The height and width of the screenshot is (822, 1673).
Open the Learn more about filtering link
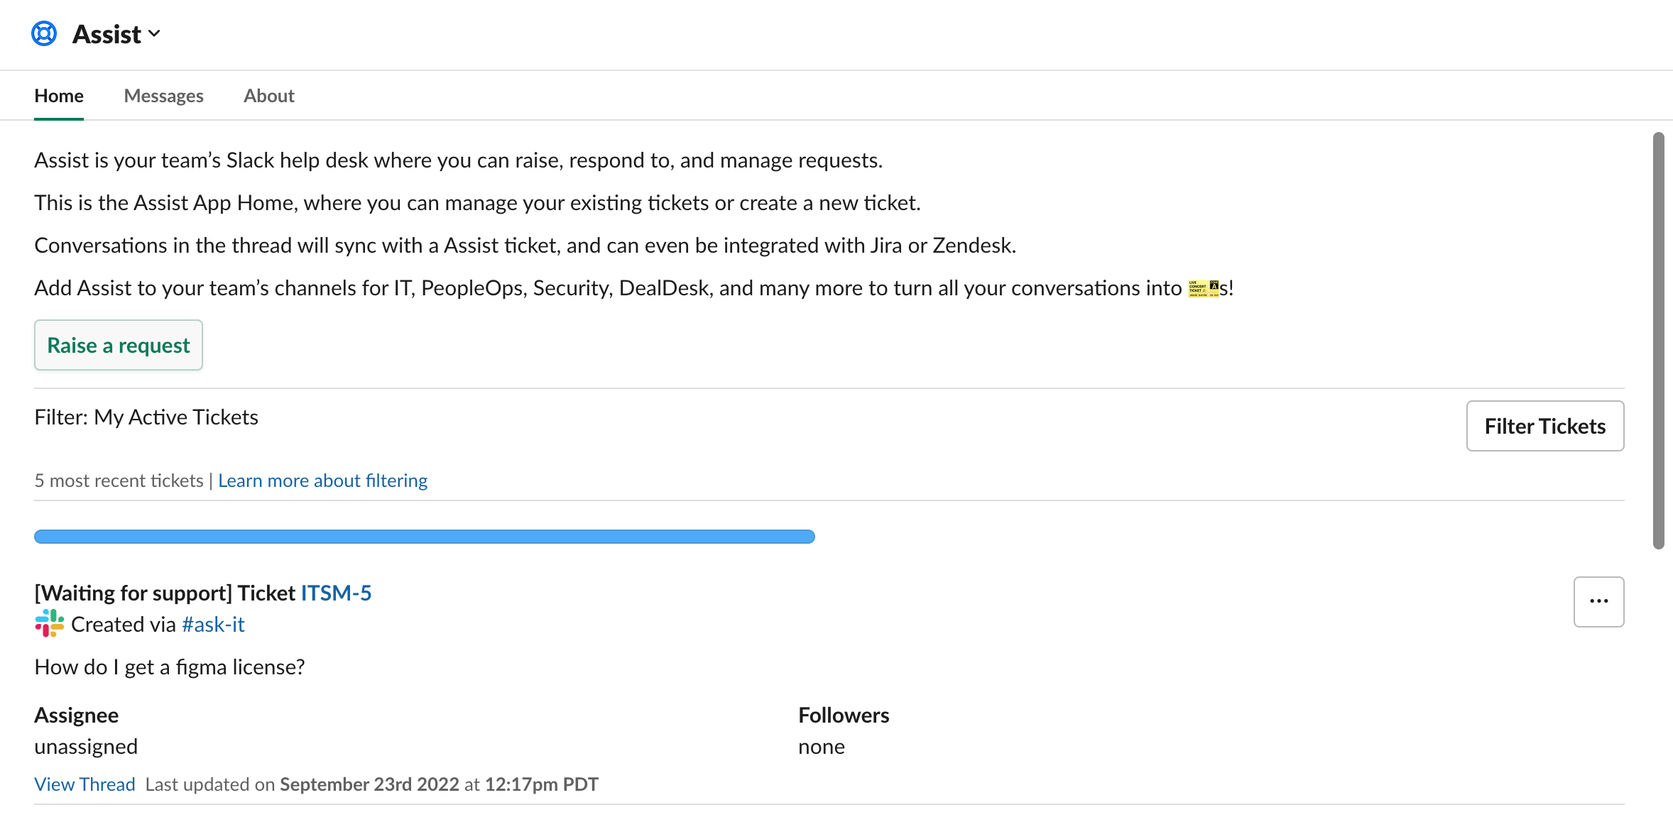tap(322, 480)
